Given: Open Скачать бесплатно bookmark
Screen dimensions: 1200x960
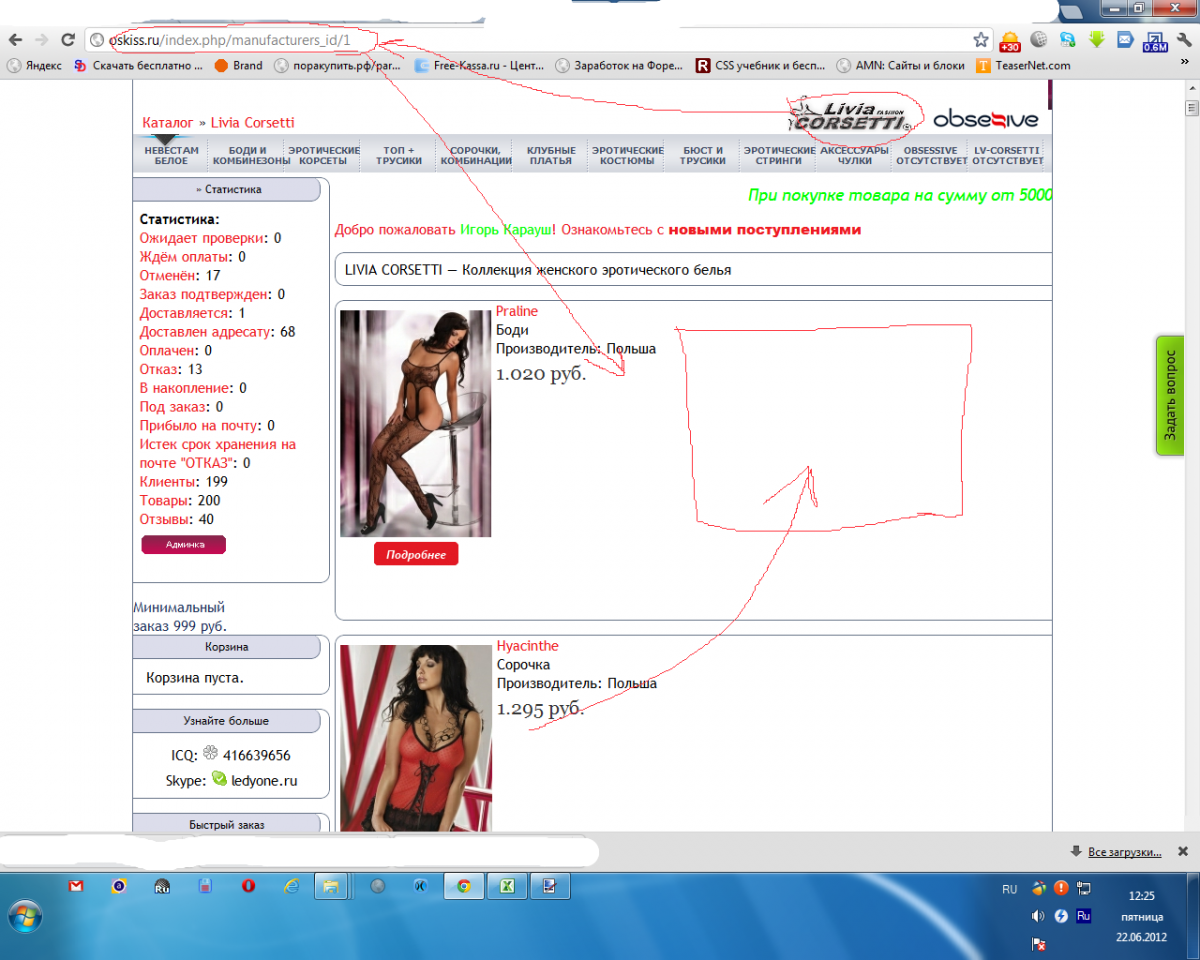Looking at the screenshot, I should [x=139, y=65].
